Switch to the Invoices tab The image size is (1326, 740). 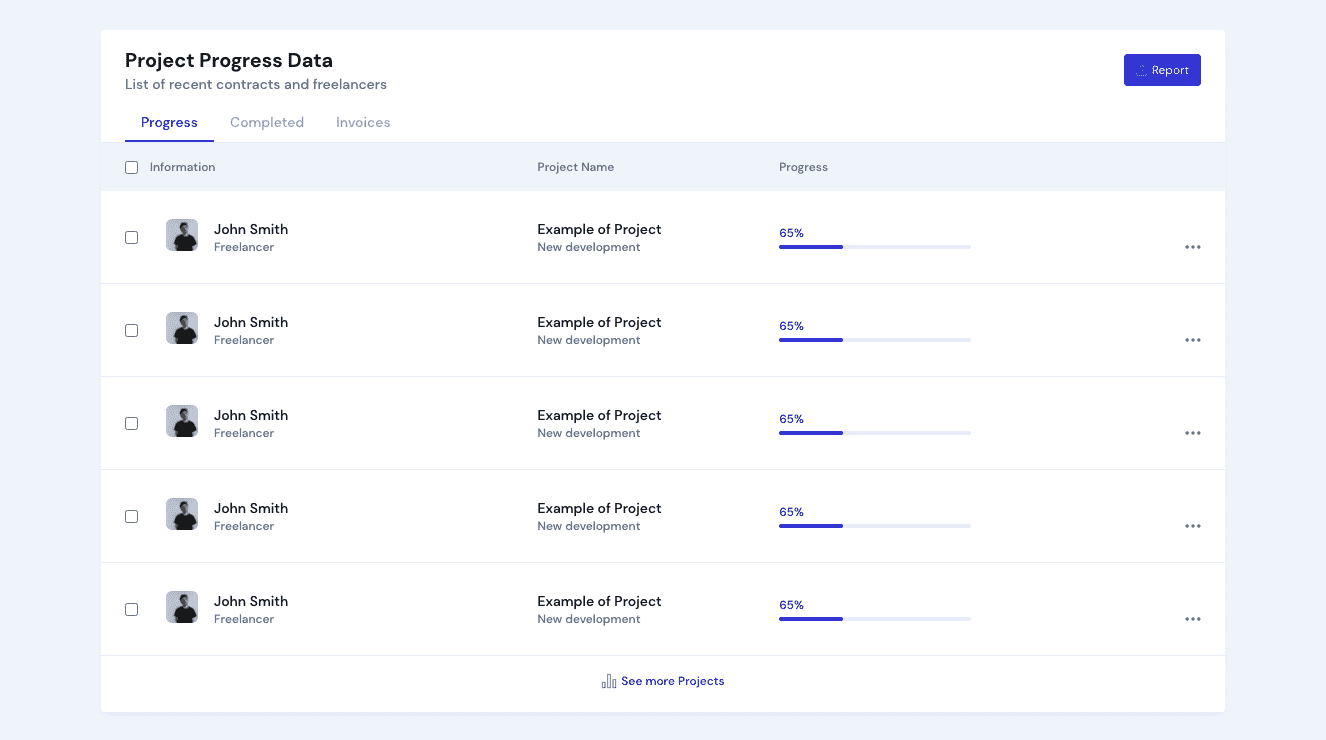coord(363,123)
